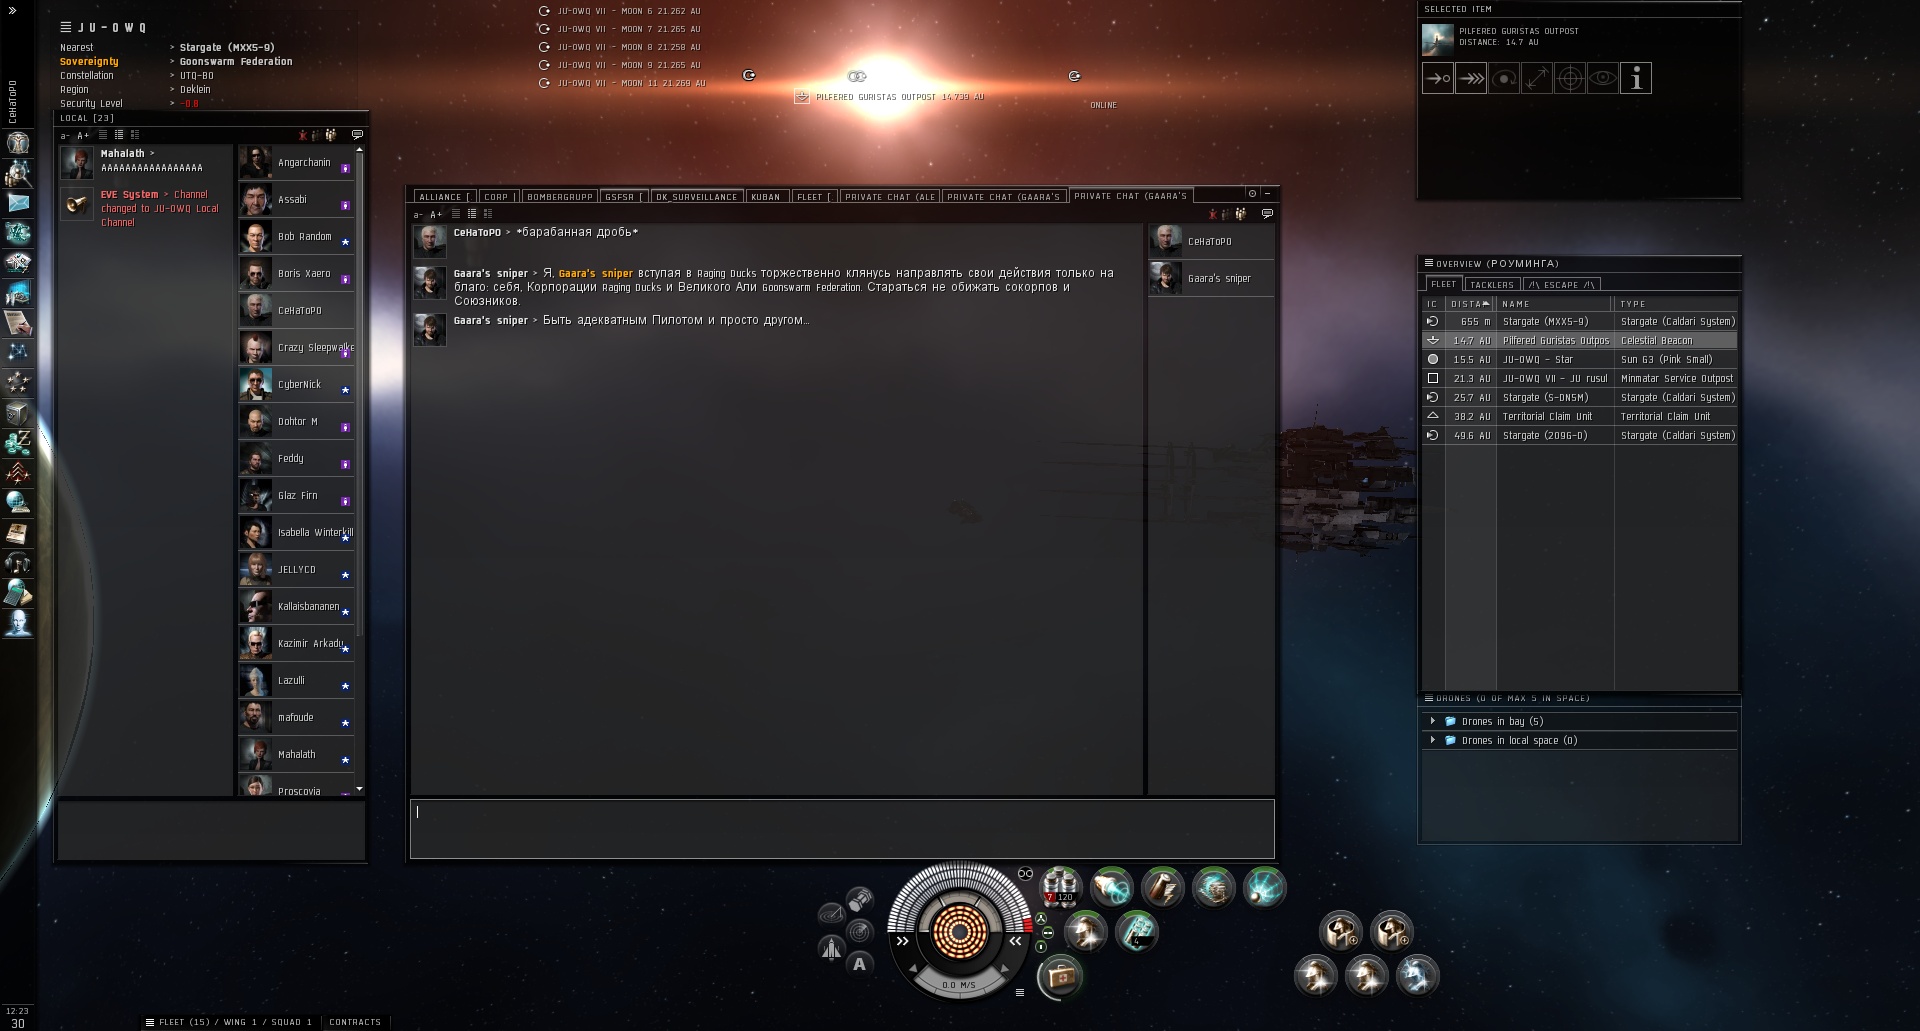
Task: Click the red X icon in the Local chat toolbar
Action: (x=303, y=135)
